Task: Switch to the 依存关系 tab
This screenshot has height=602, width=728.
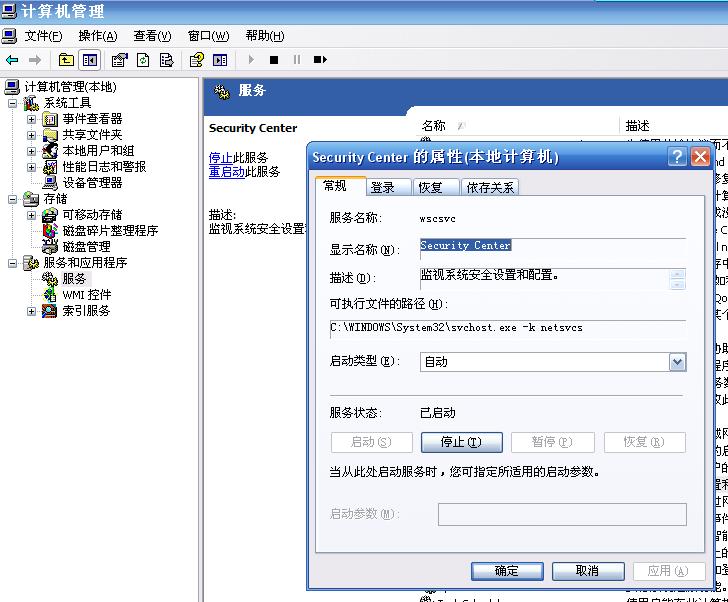Action: [x=490, y=188]
